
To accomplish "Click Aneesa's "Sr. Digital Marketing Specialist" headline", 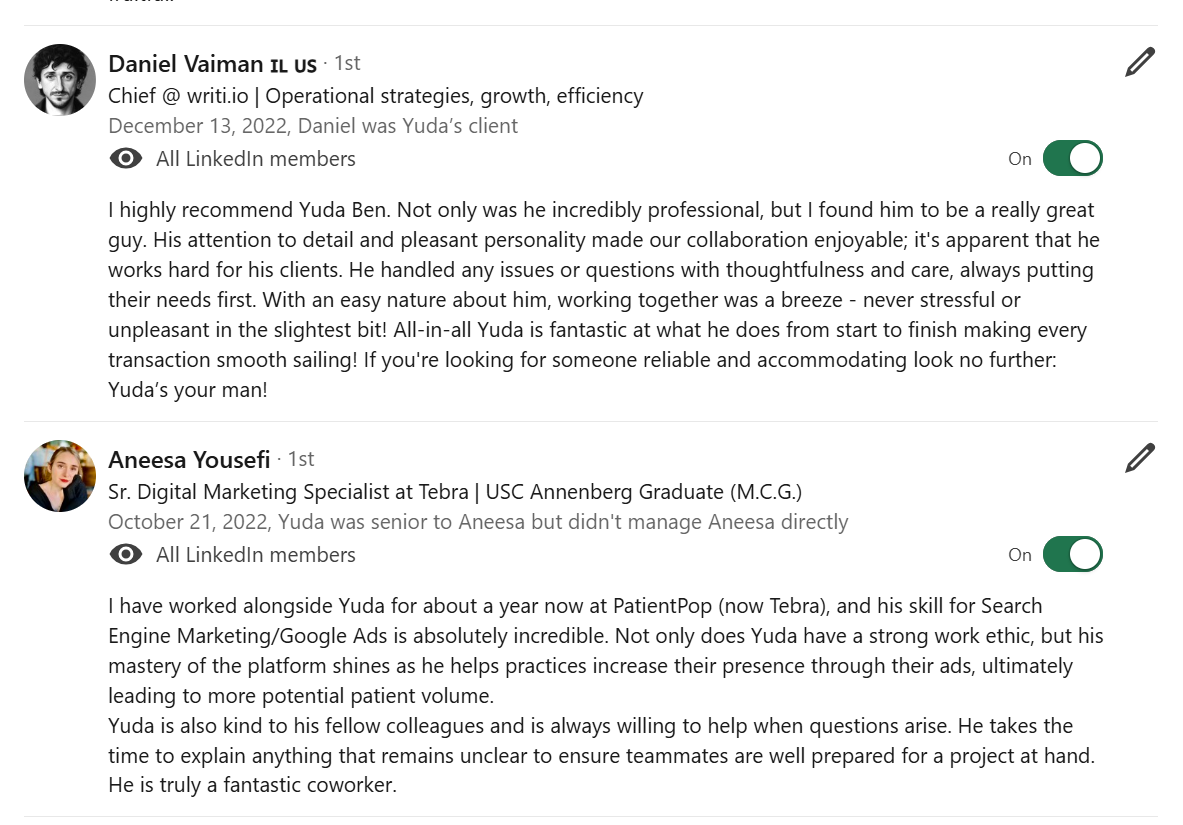I will [454, 492].
